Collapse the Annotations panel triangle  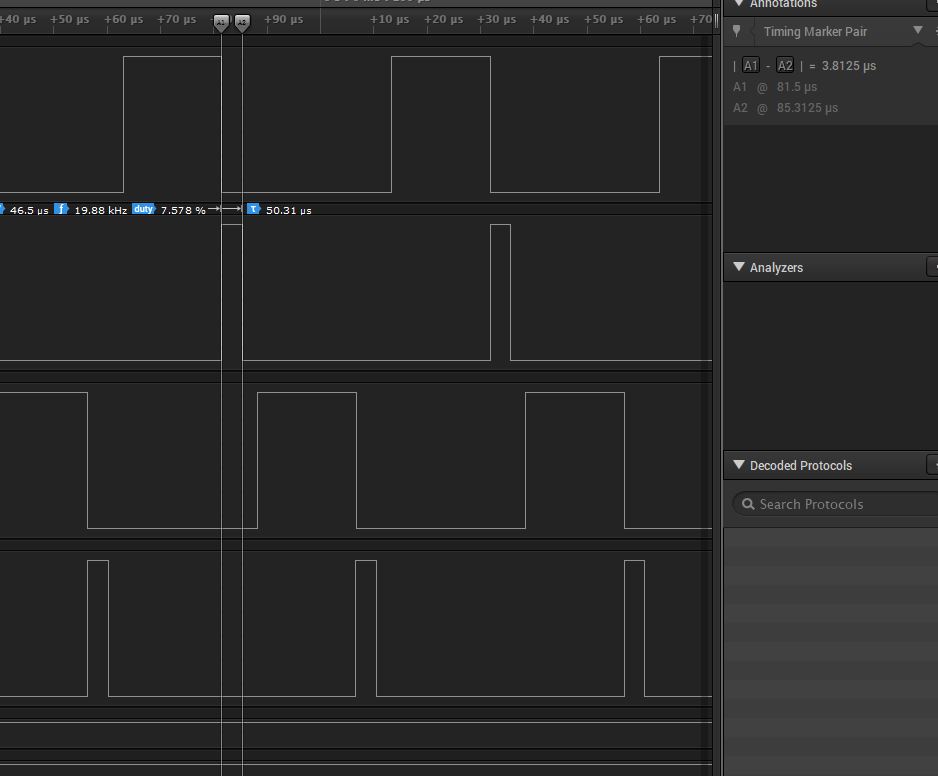pyautogui.click(x=739, y=4)
